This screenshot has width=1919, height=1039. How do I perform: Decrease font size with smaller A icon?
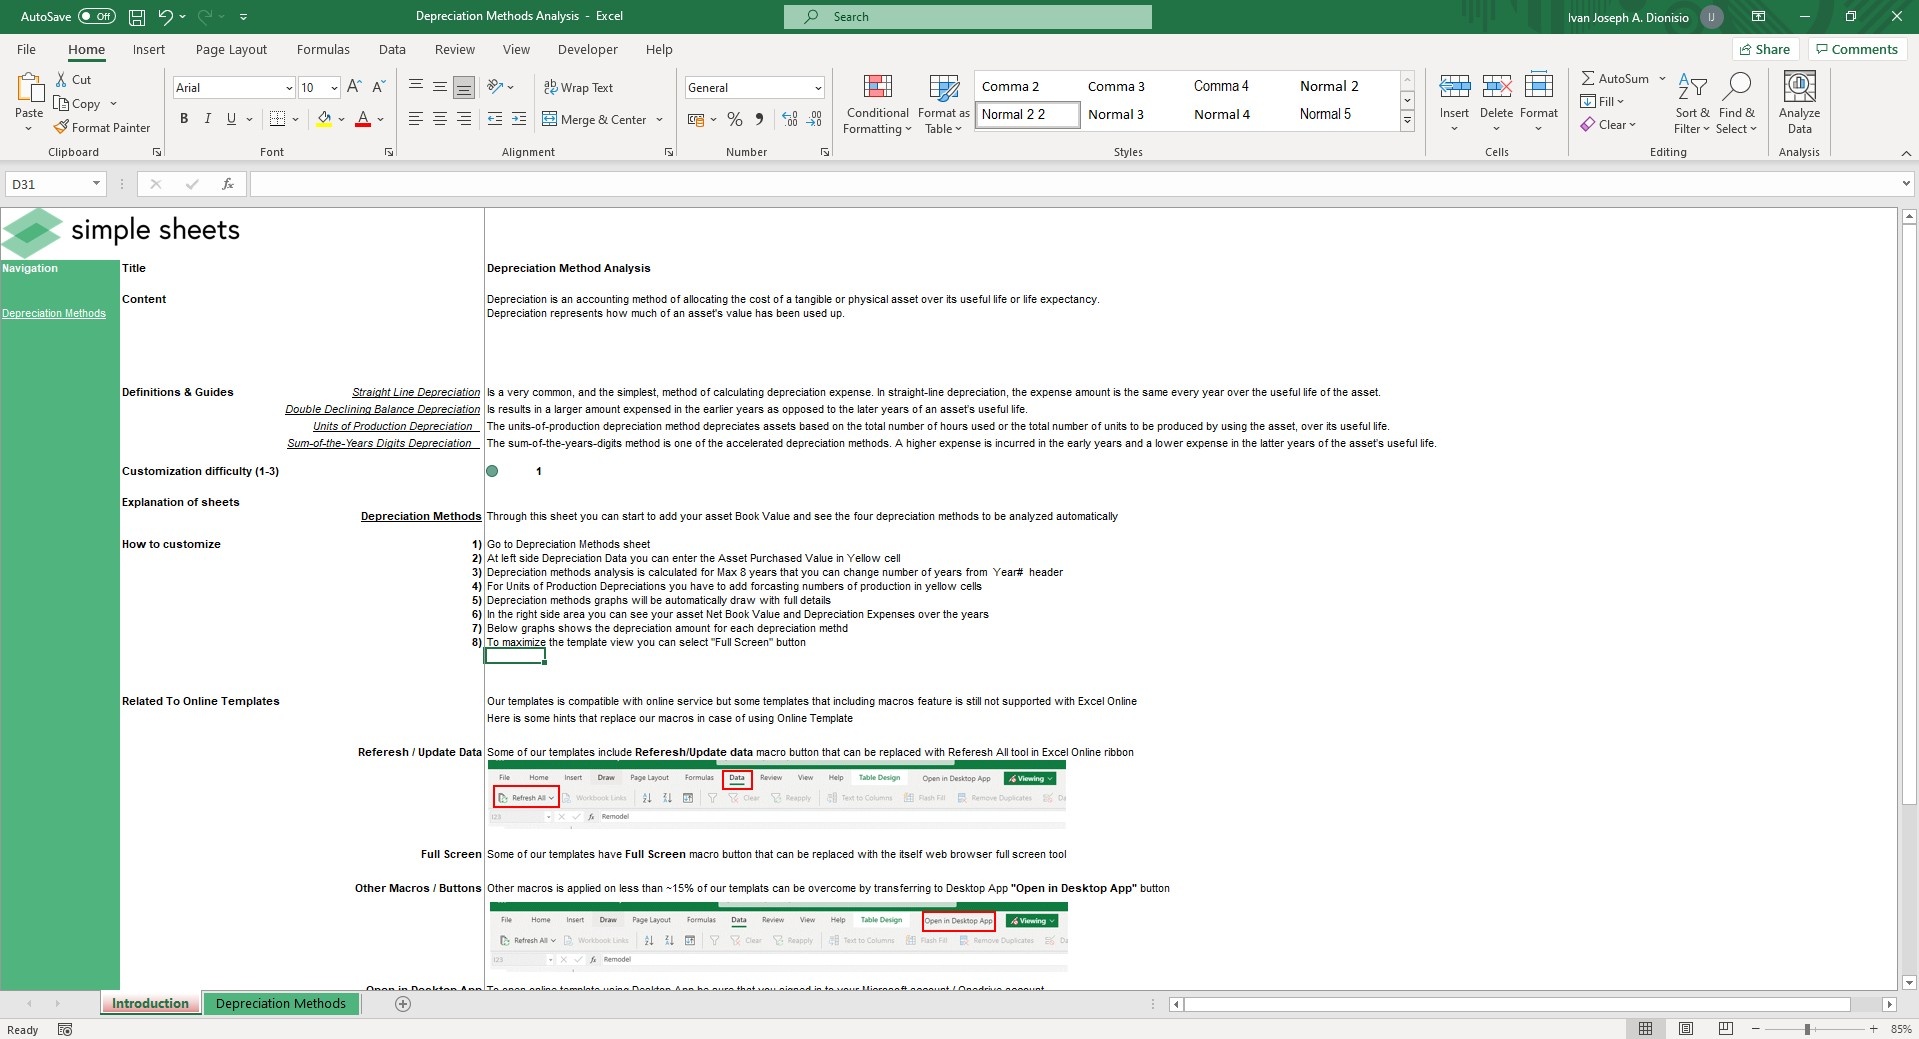pyautogui.click(x=379, y=88)
